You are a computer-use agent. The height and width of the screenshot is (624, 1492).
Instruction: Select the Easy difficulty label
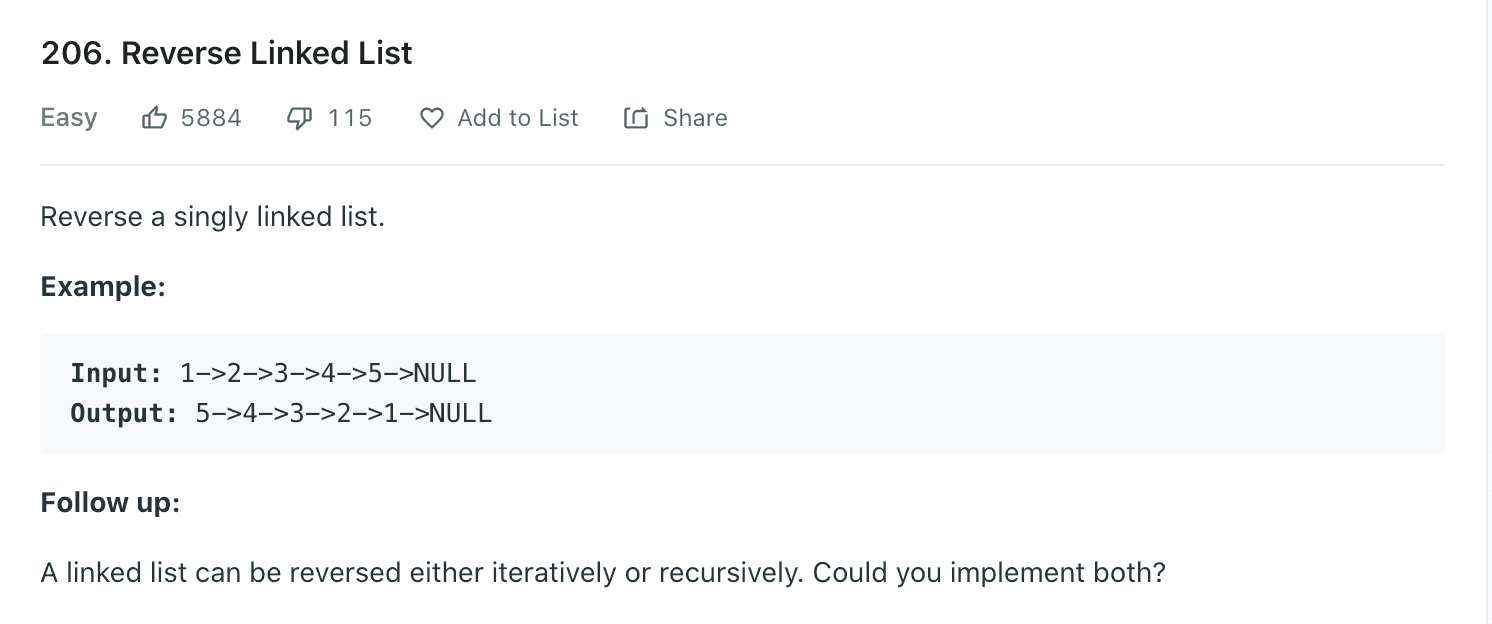tap(67, 117)
